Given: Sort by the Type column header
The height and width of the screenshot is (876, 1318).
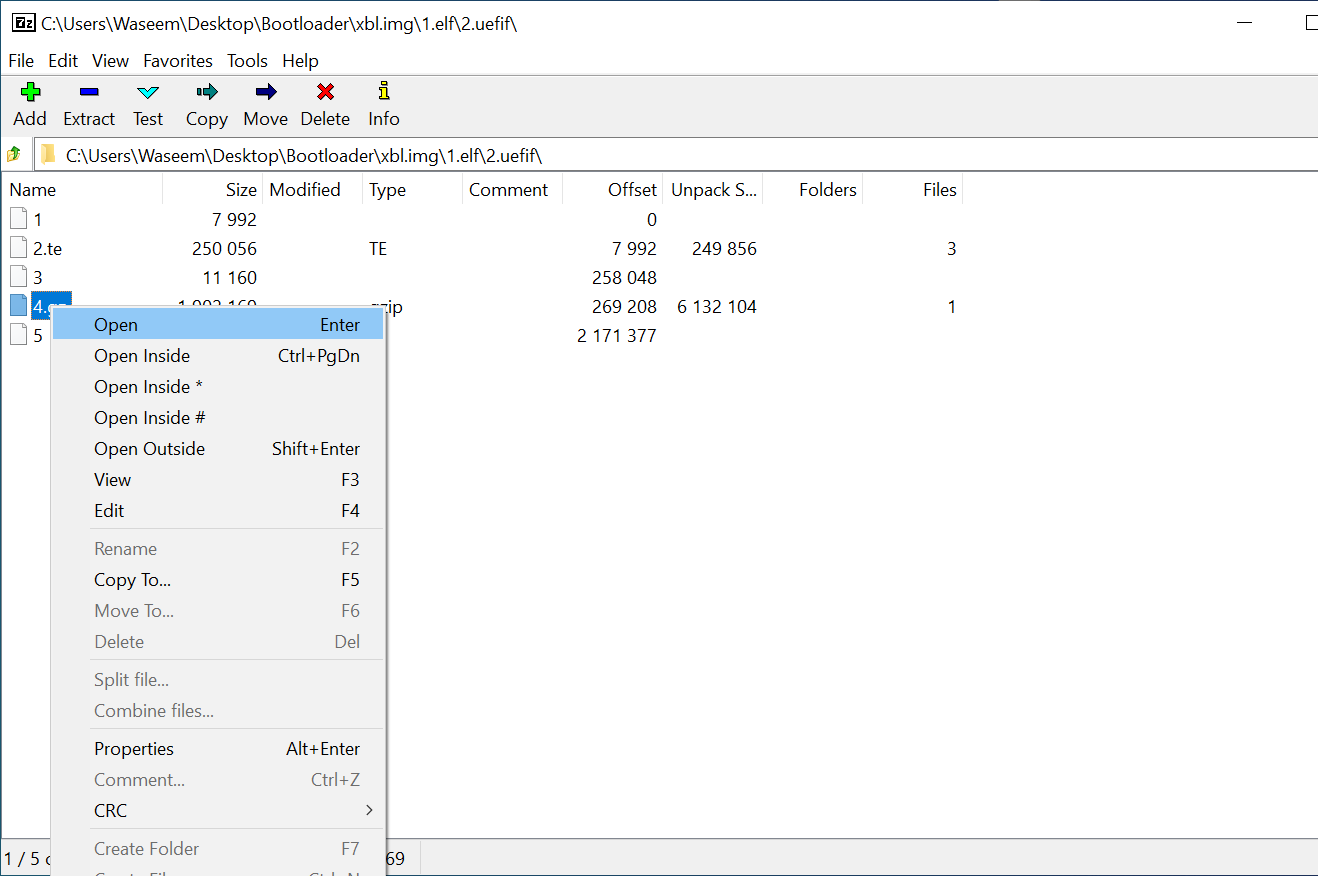Looking at the screenshot, I should pos(412,189).
